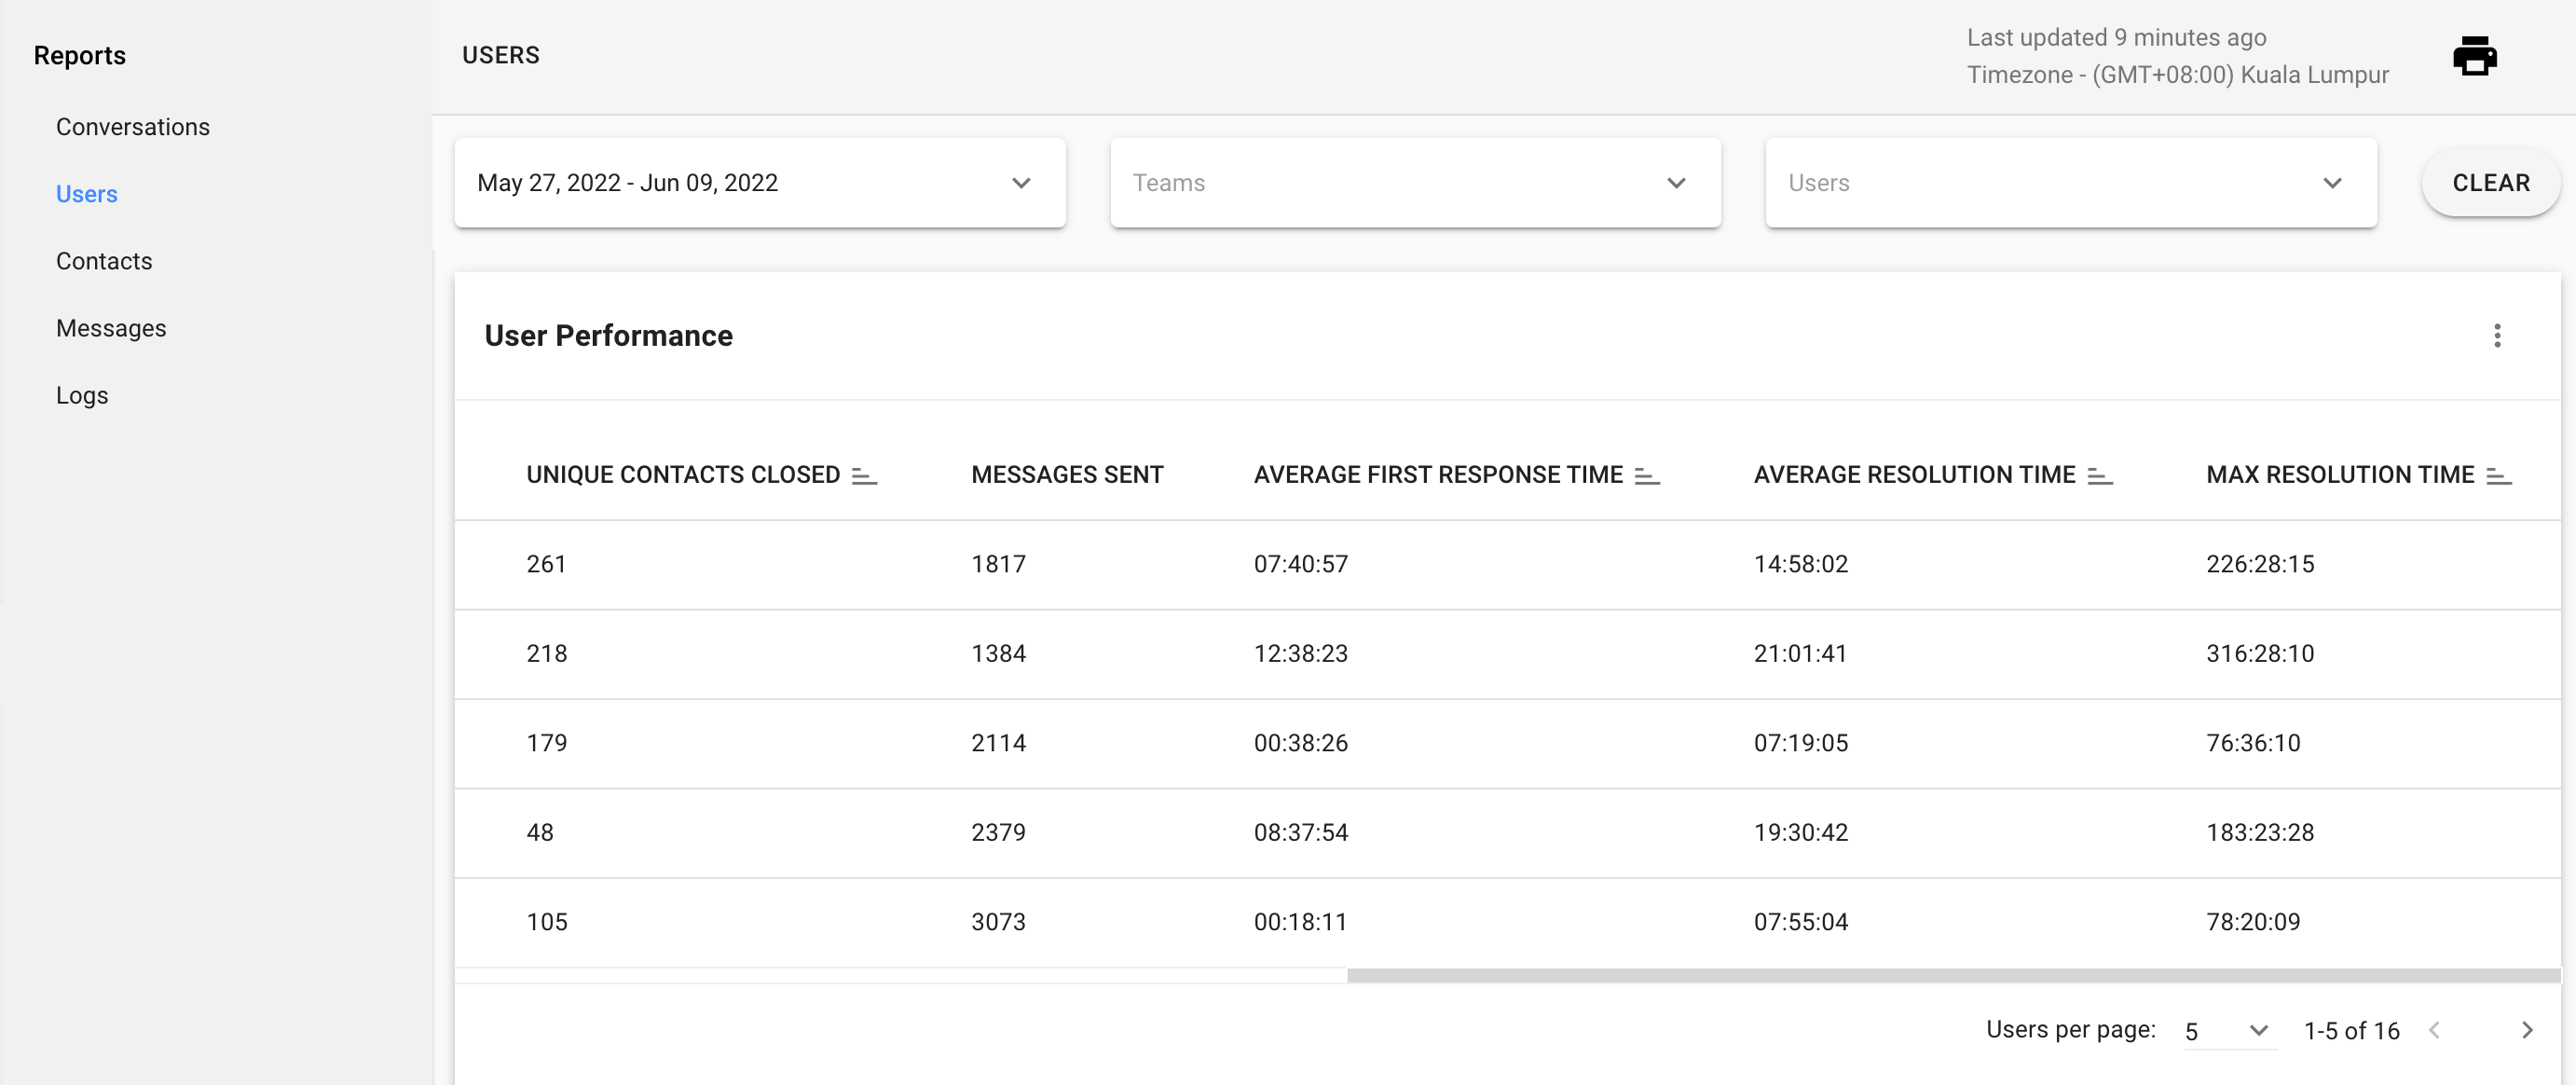Expand the Users filter dropdown

point(2071,183)
